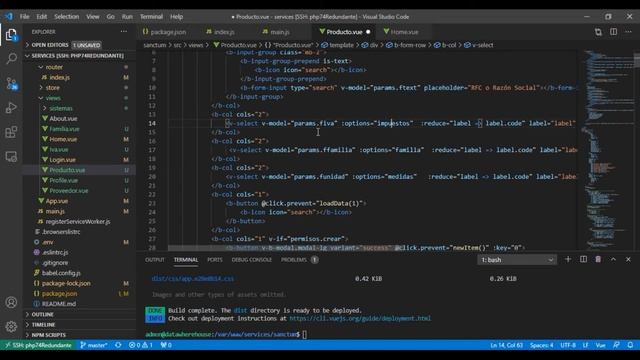The width and height of the screenshot is (640, 360).
Task: Change Vue language mode in status bar
Action: (x=600, y=345)
